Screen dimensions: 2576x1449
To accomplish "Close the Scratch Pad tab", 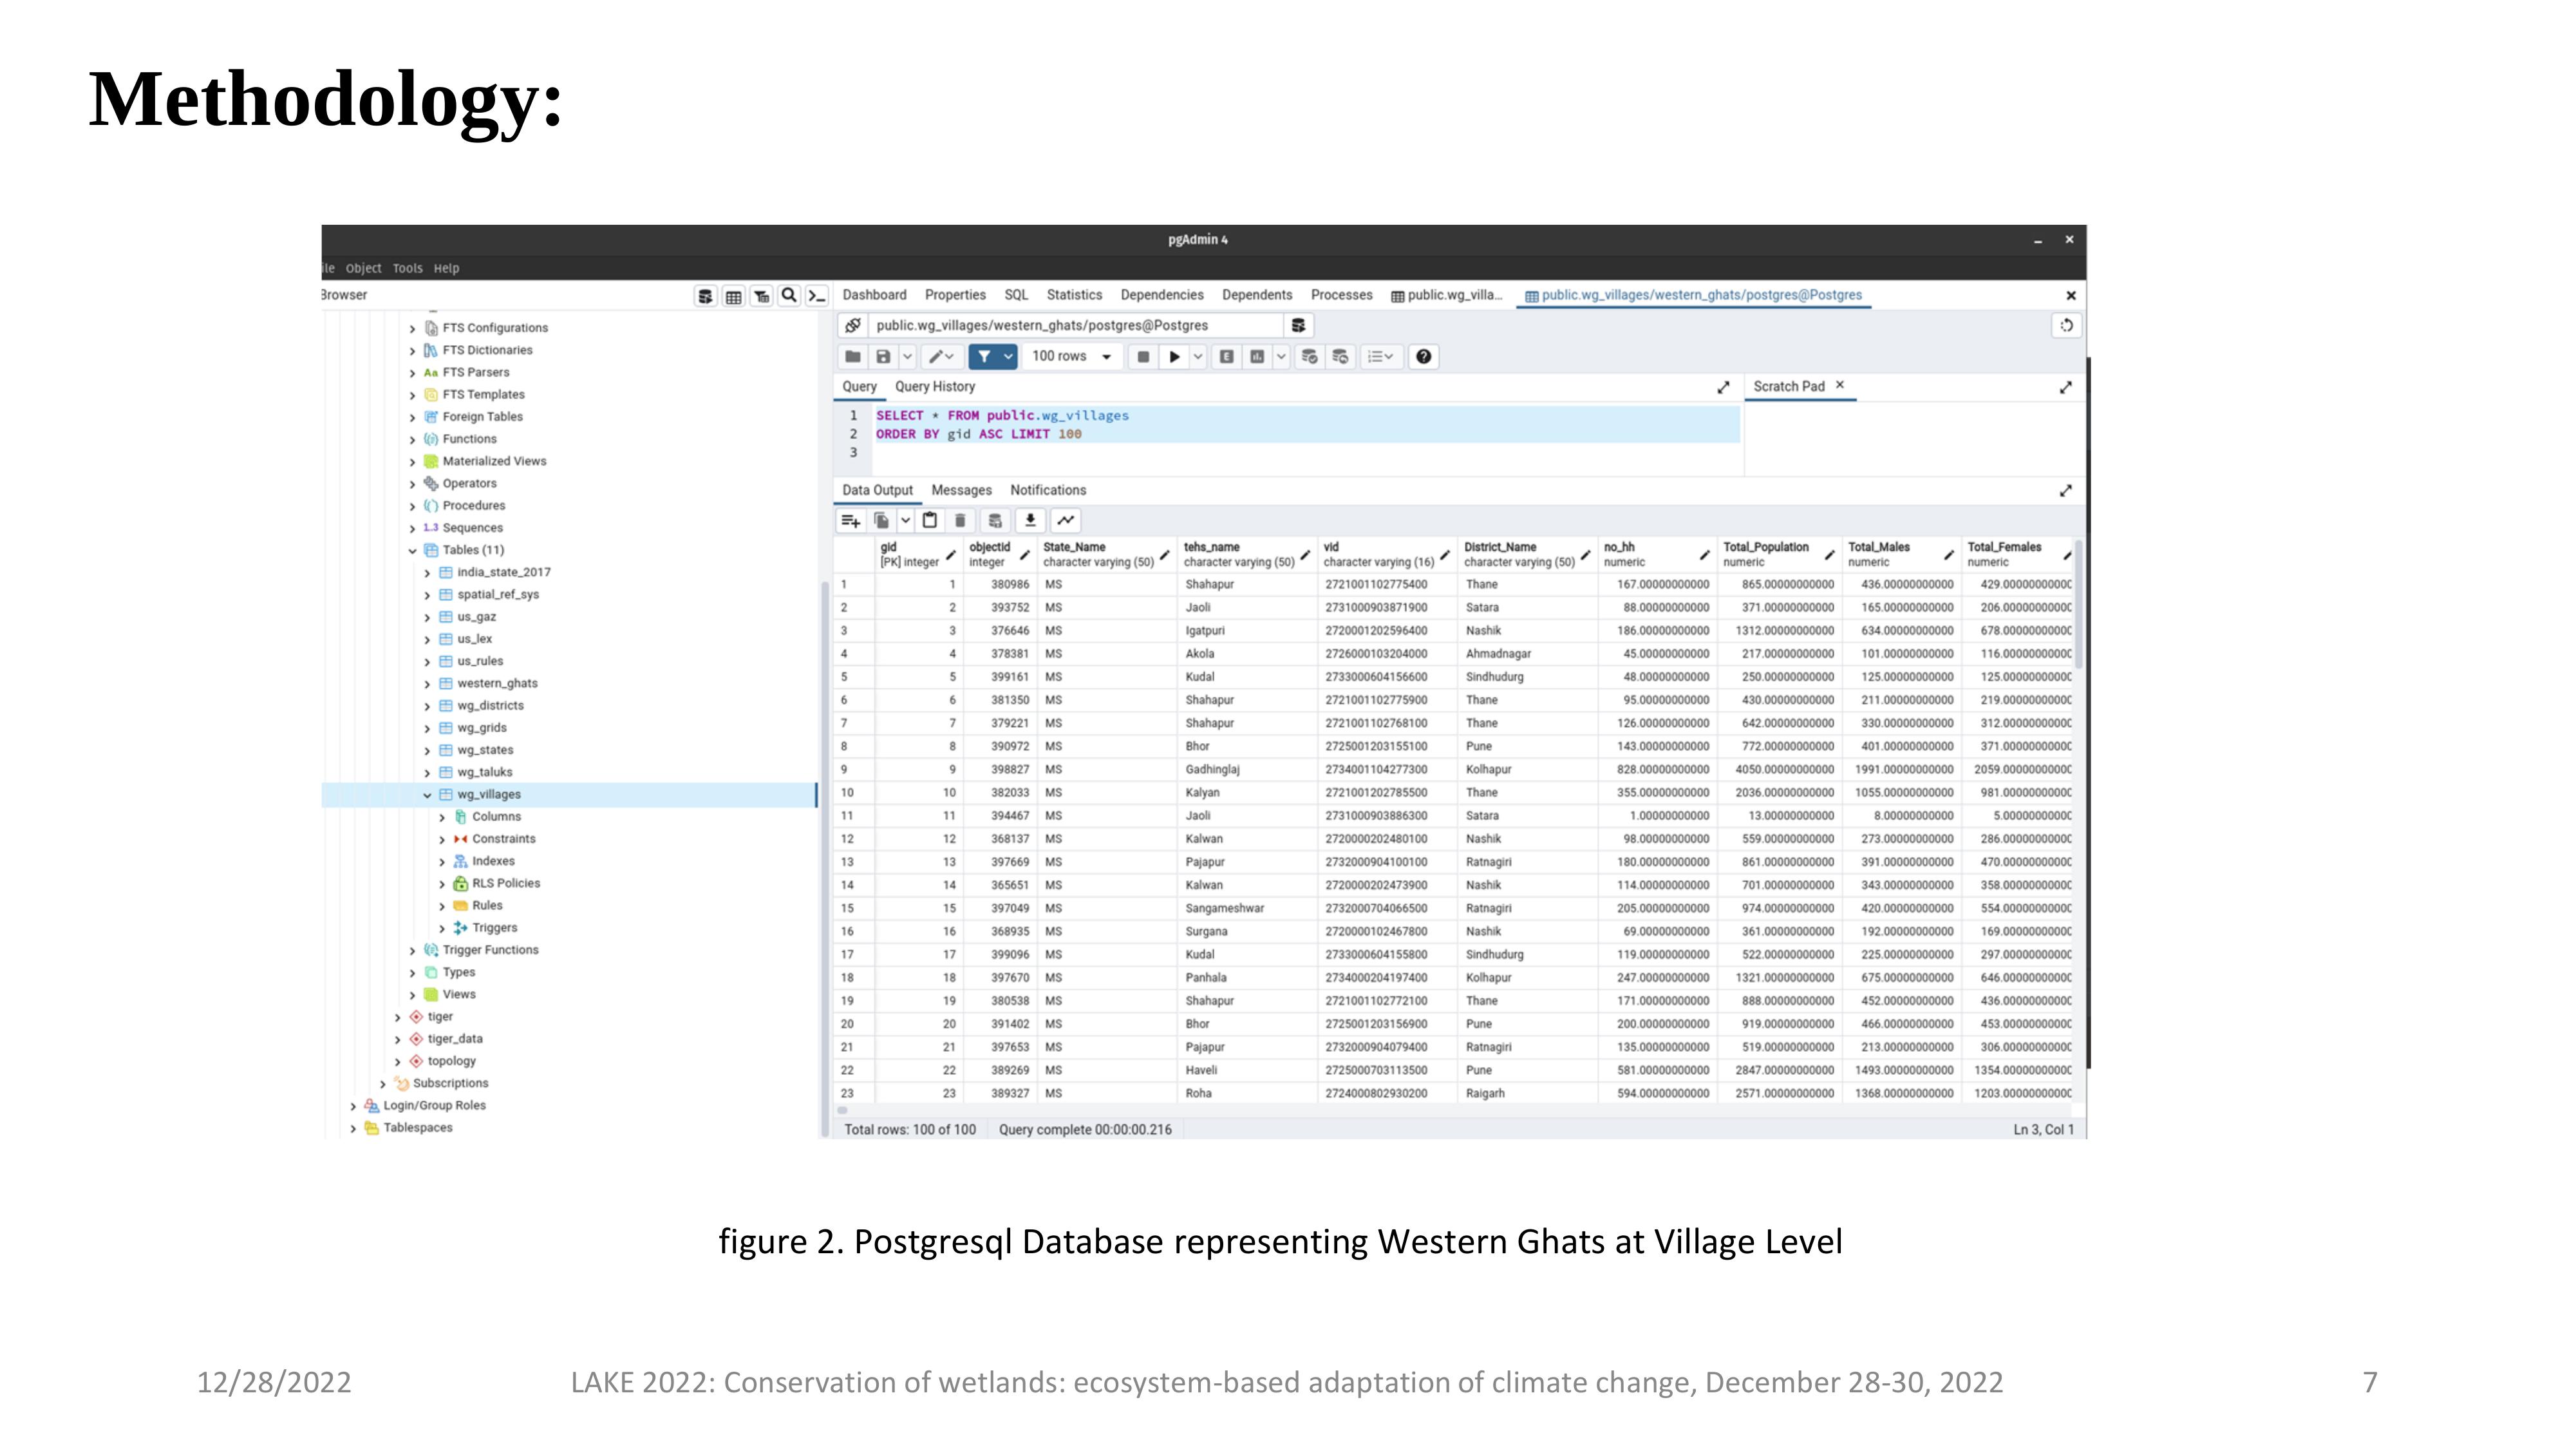I will click(x=1839, y=385).
